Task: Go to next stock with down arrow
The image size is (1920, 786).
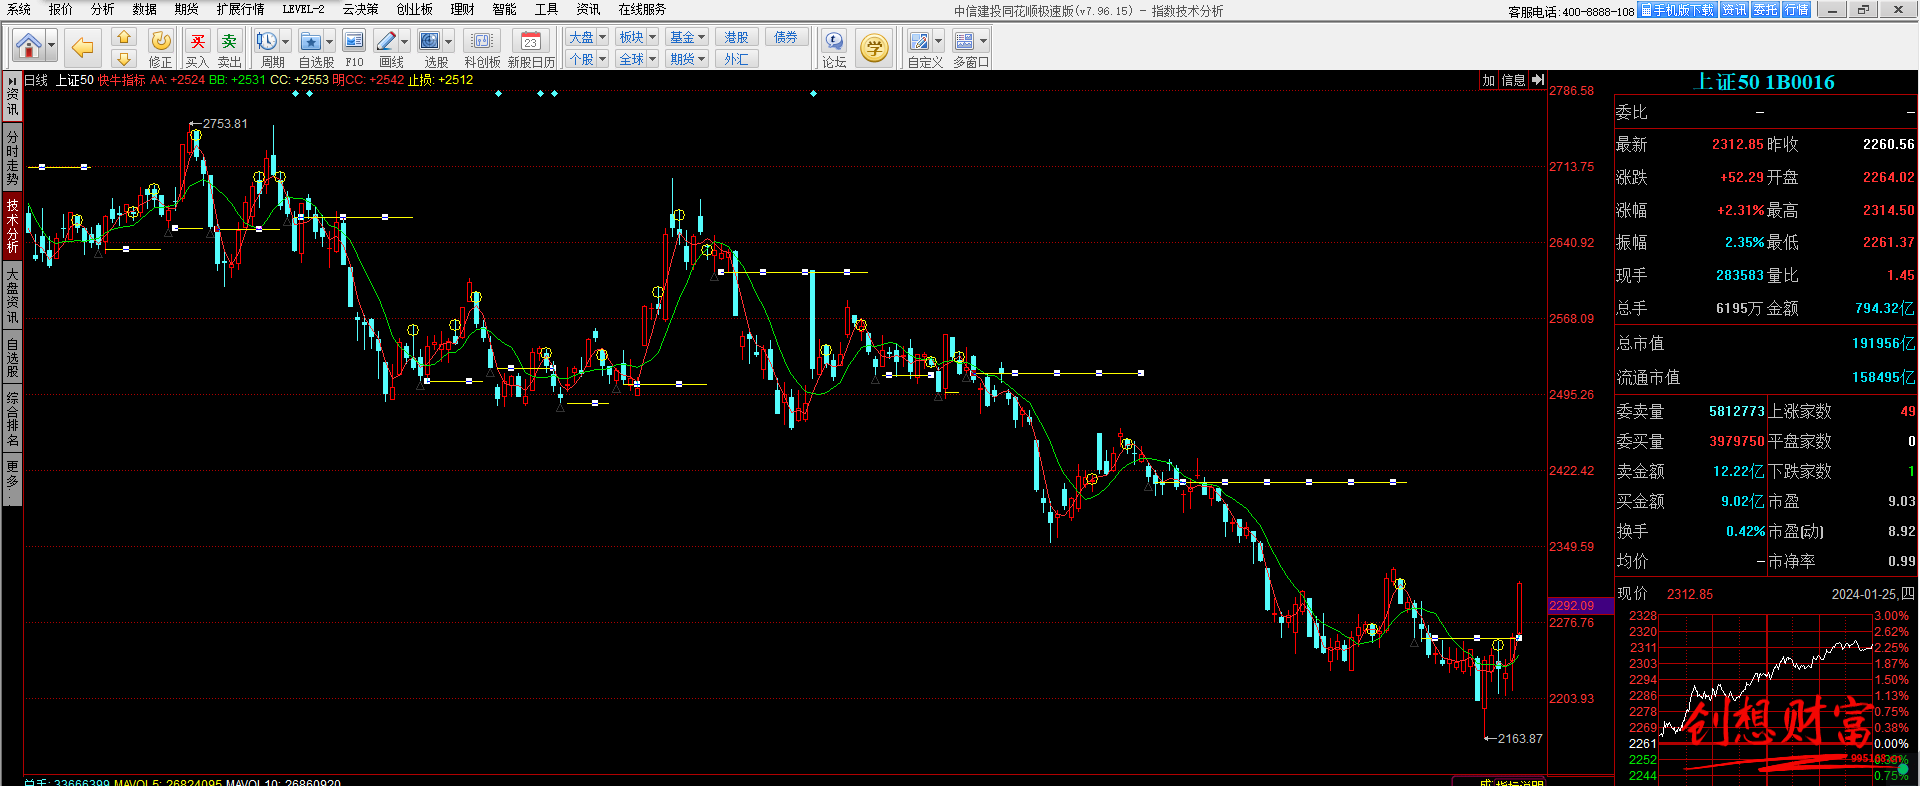Action: pyautogui.click(x=124, y=58)
